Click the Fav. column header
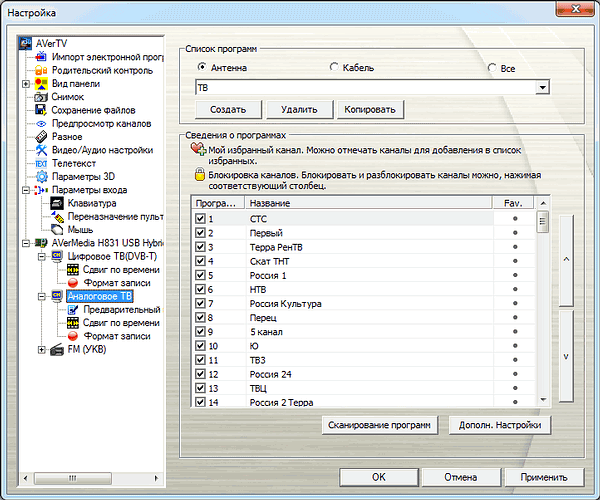 [513, 203]
